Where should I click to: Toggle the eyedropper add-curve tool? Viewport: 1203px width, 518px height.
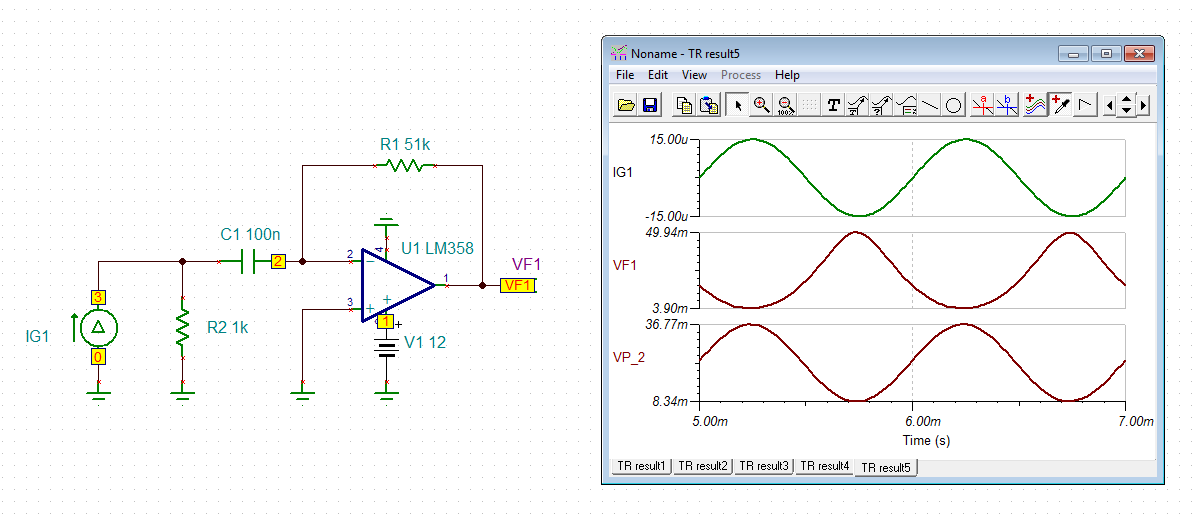tap(1060, 105)
